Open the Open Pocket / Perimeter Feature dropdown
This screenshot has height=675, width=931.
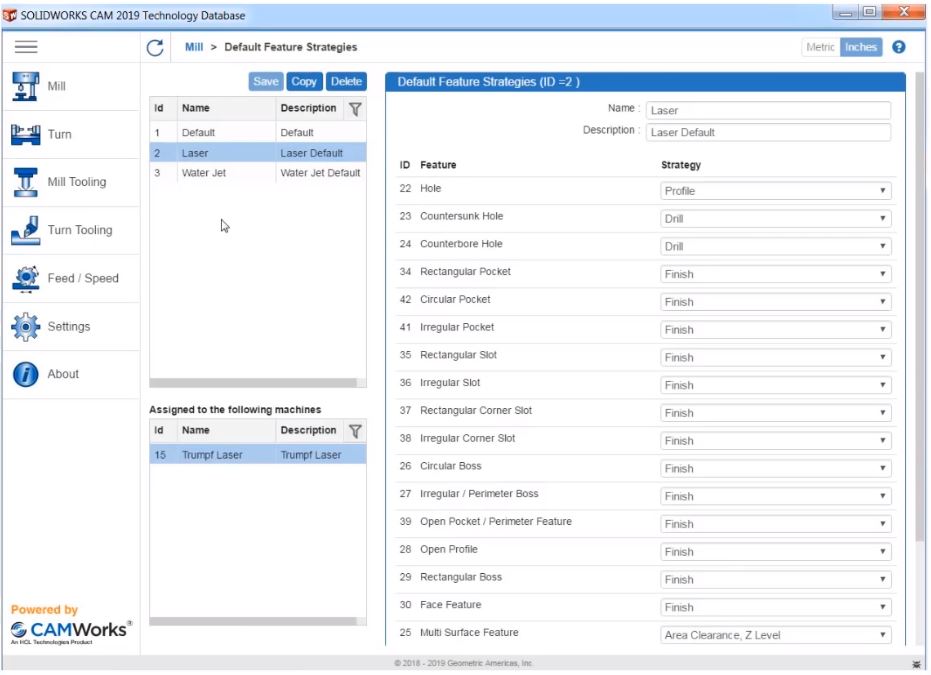777,525
